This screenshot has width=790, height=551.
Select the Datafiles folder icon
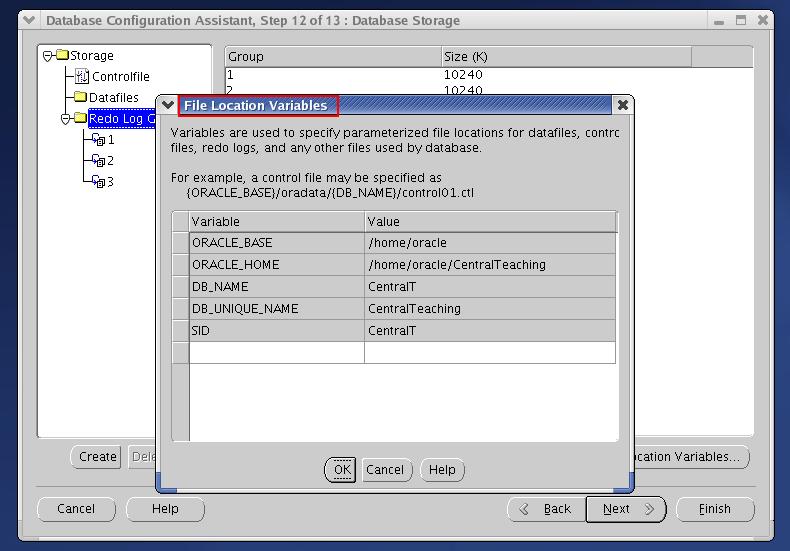(x=80, y=98)
